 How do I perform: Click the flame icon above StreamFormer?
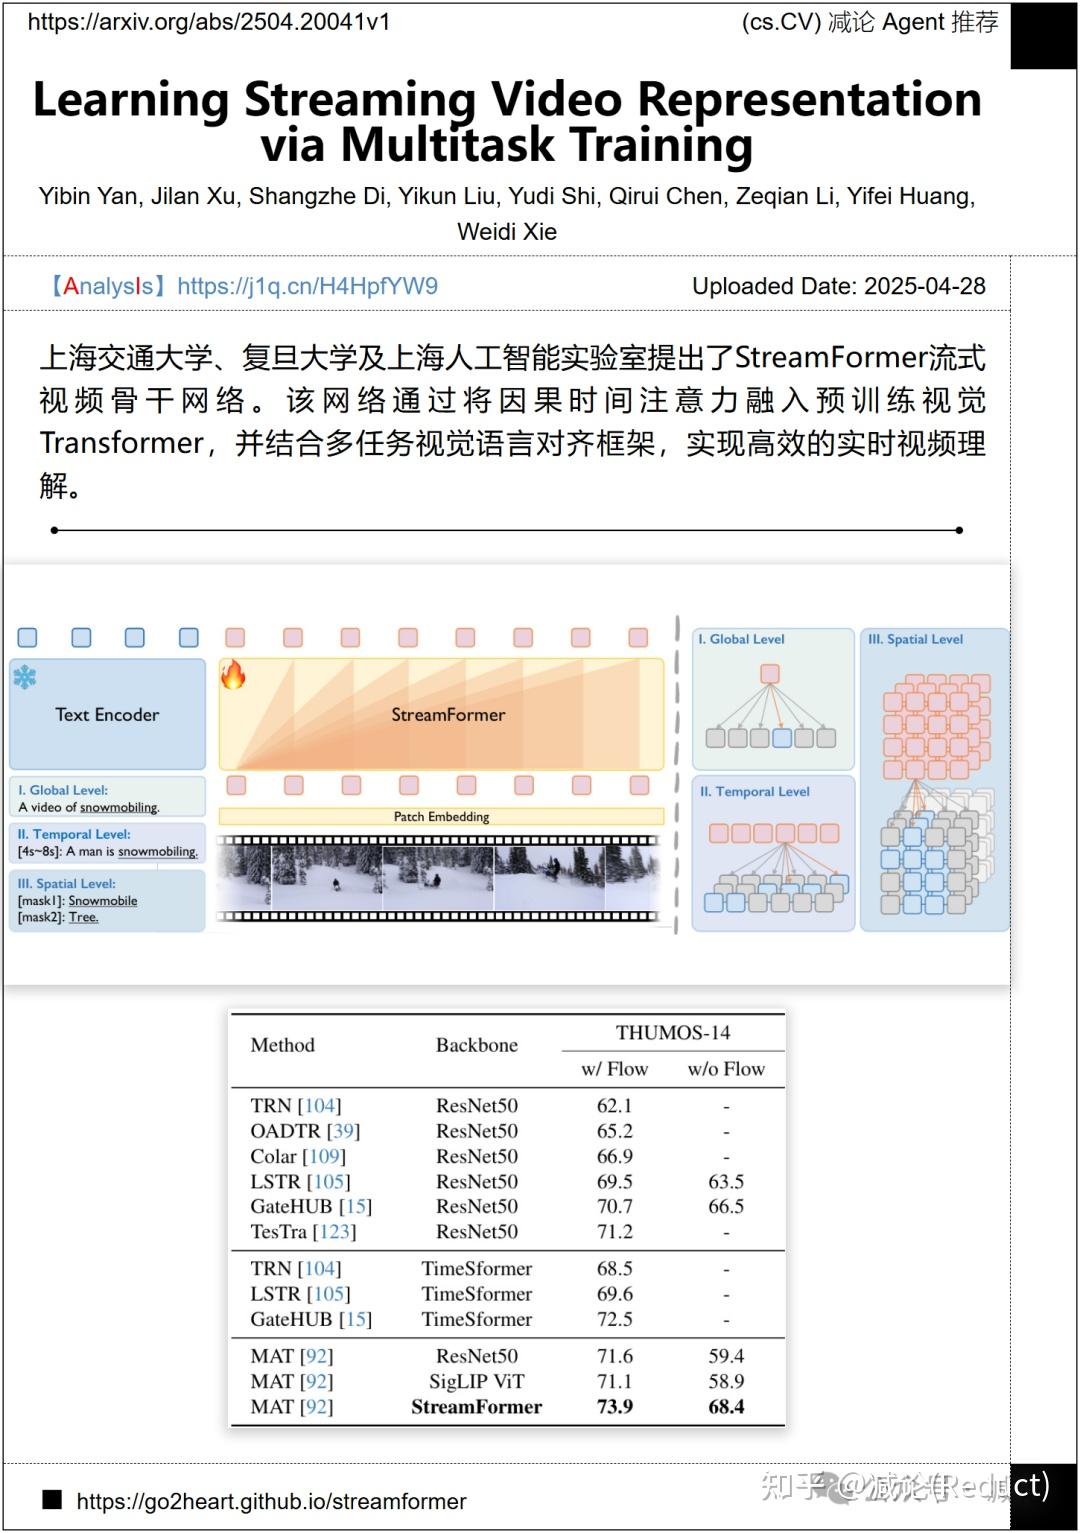tap(235, 676)
